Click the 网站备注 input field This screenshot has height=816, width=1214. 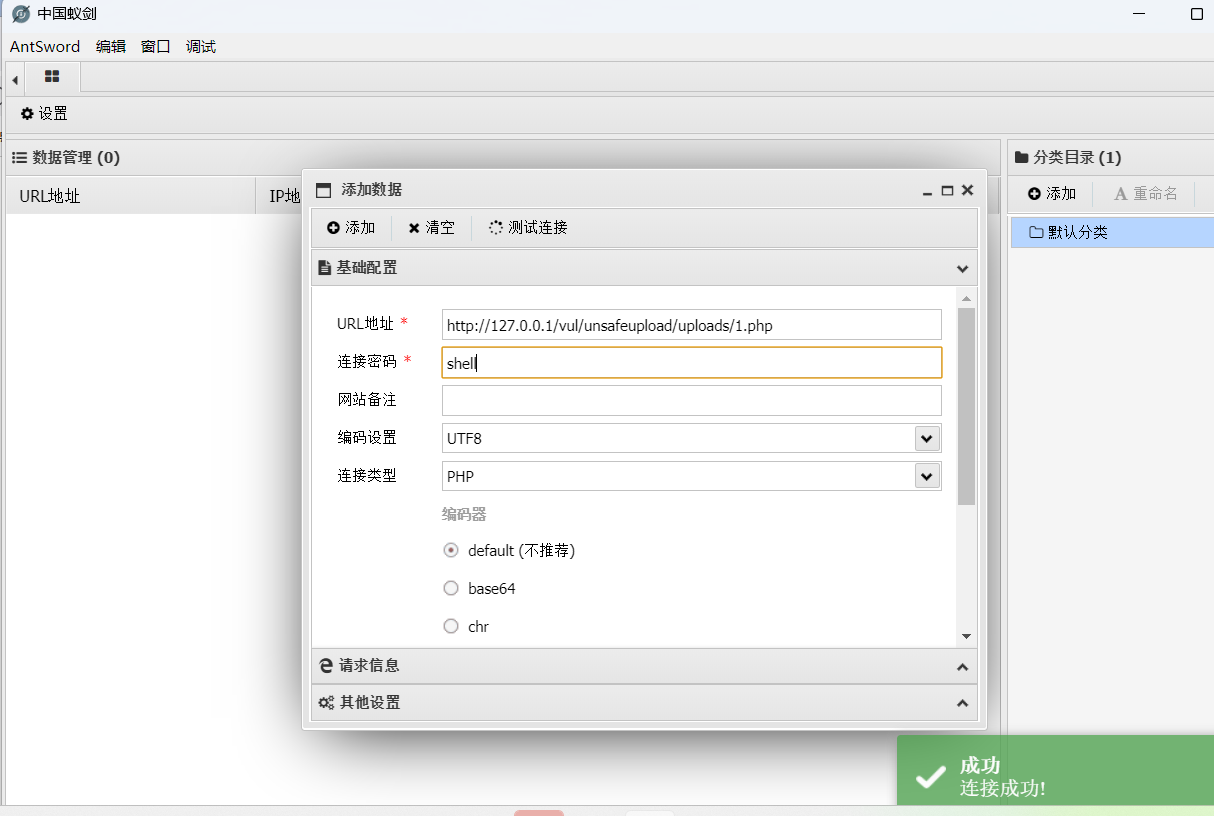(692, 400)
